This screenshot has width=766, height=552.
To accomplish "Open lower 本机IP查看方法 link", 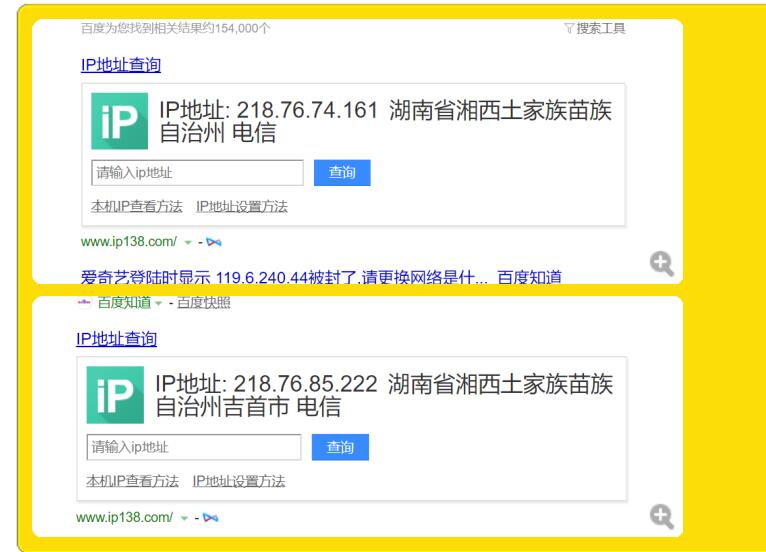I will coord(132,481).
